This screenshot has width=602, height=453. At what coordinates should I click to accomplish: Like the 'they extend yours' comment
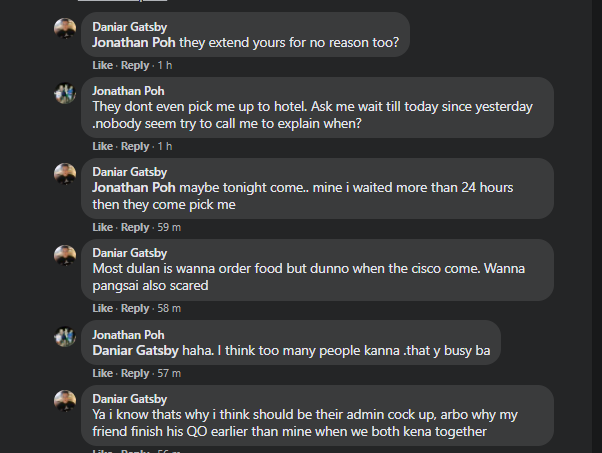(103, 65)
